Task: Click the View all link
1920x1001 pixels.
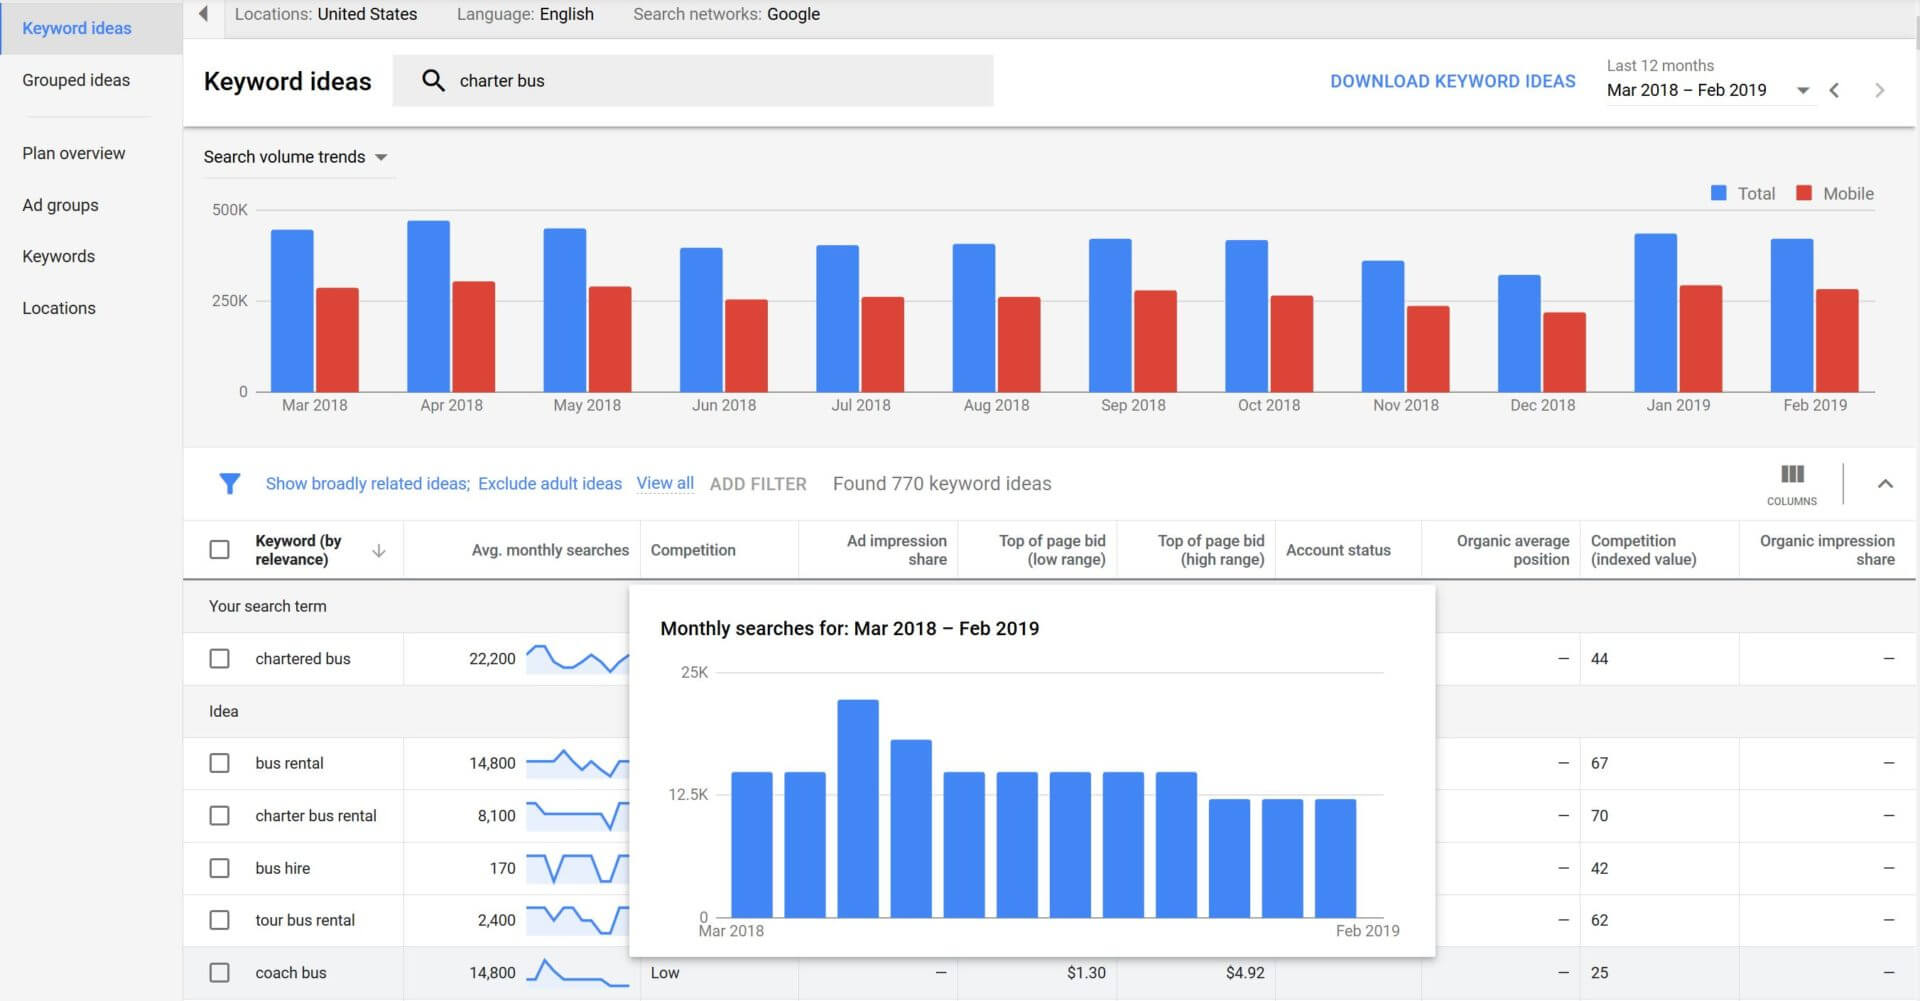Action: point(665,483)
